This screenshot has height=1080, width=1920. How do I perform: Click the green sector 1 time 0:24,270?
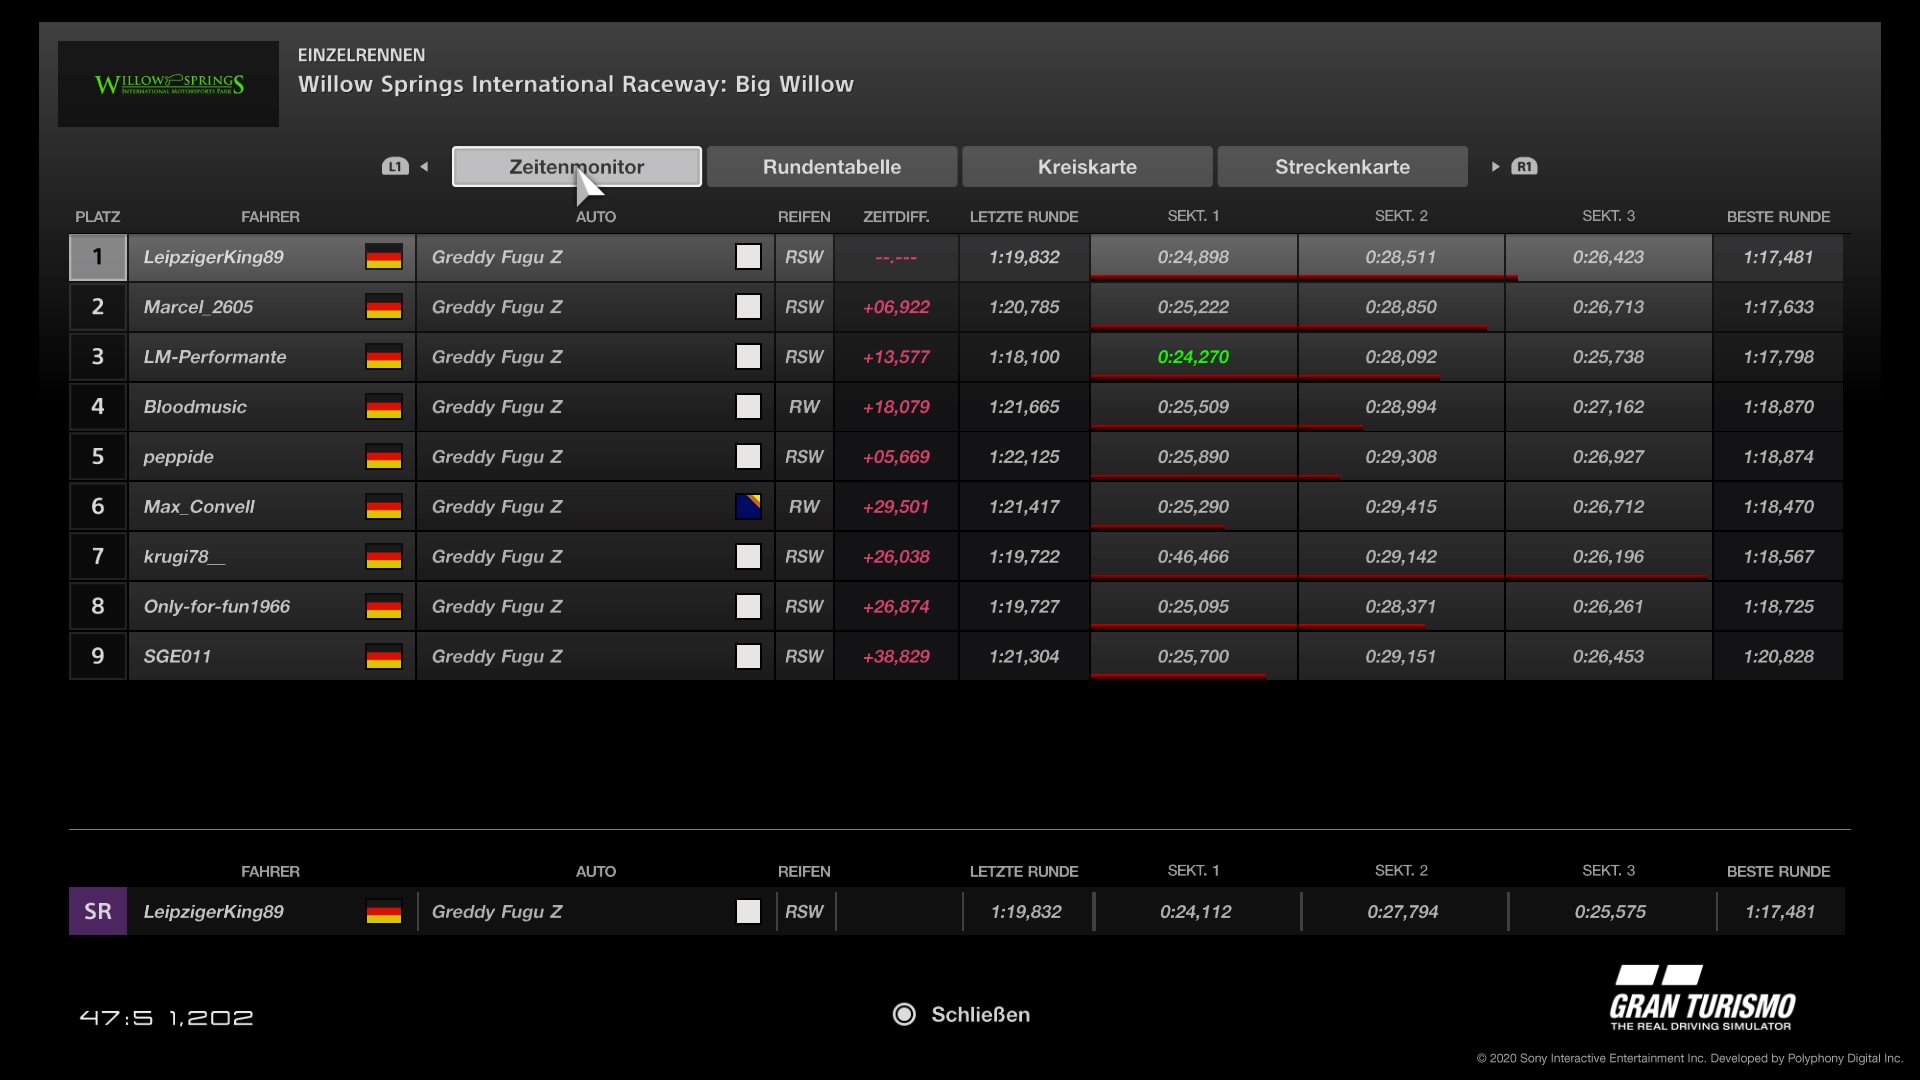[1193, 357]
